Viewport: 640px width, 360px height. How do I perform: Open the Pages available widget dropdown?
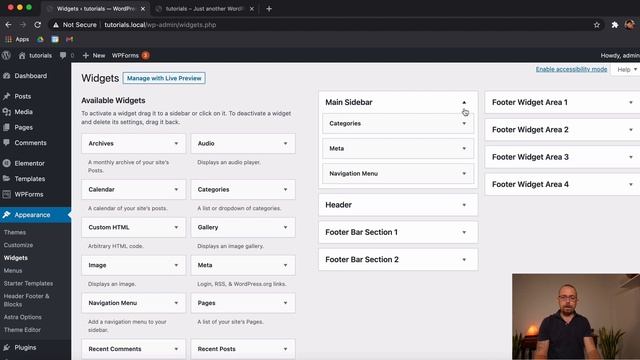(x=285, y=303)
